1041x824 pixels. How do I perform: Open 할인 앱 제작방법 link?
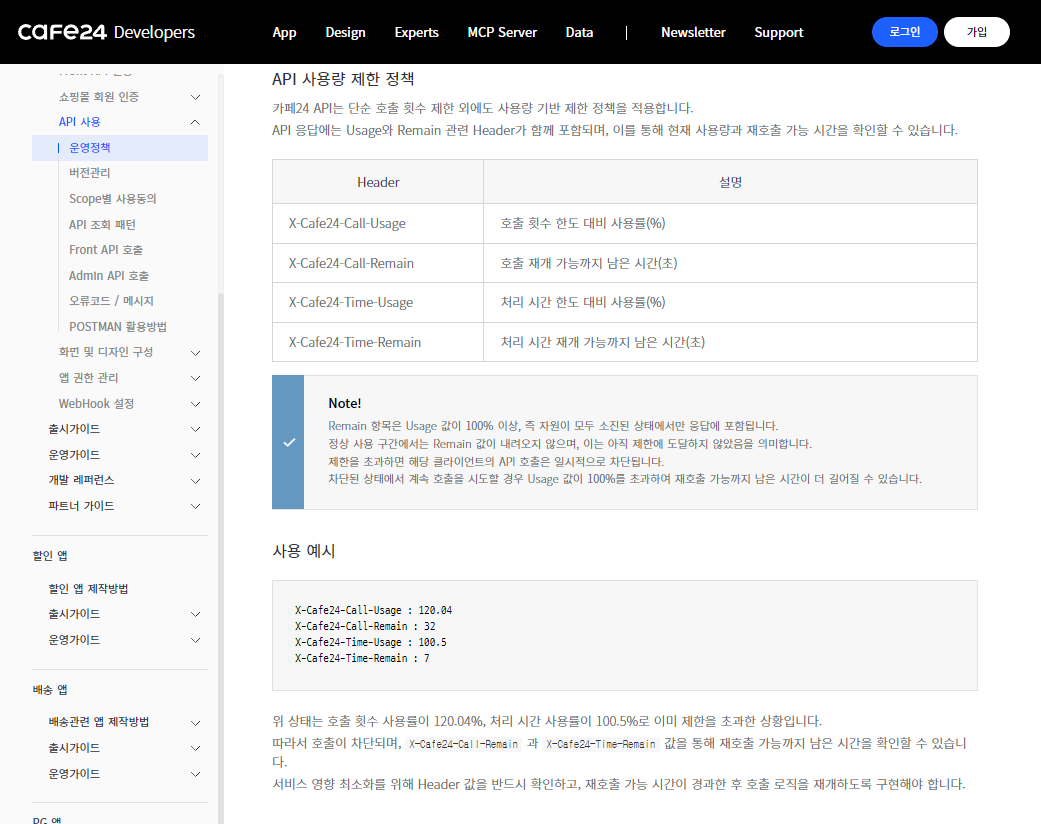tap(88, 588)
